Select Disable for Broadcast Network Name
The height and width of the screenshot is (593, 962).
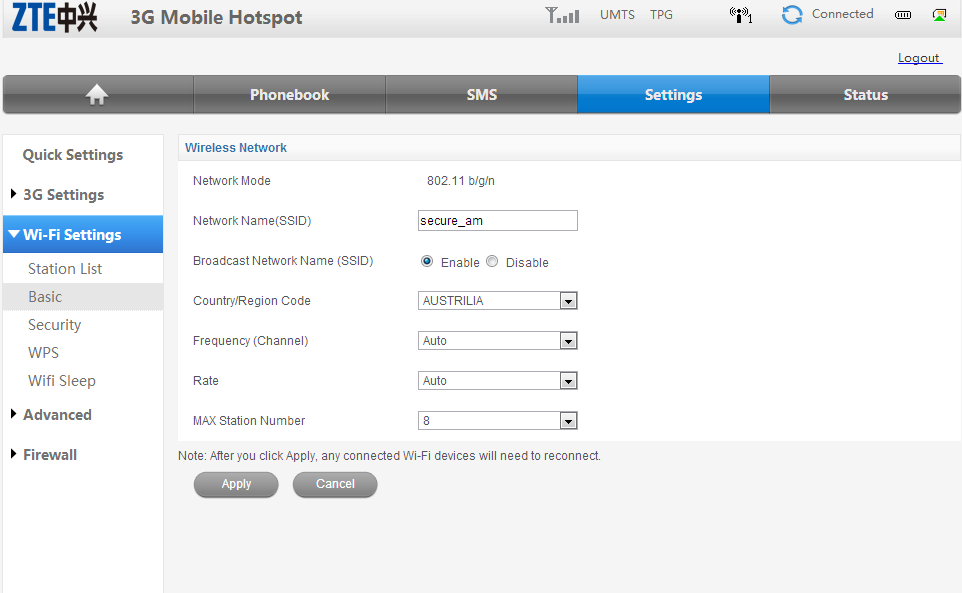[x=492, y=262]
